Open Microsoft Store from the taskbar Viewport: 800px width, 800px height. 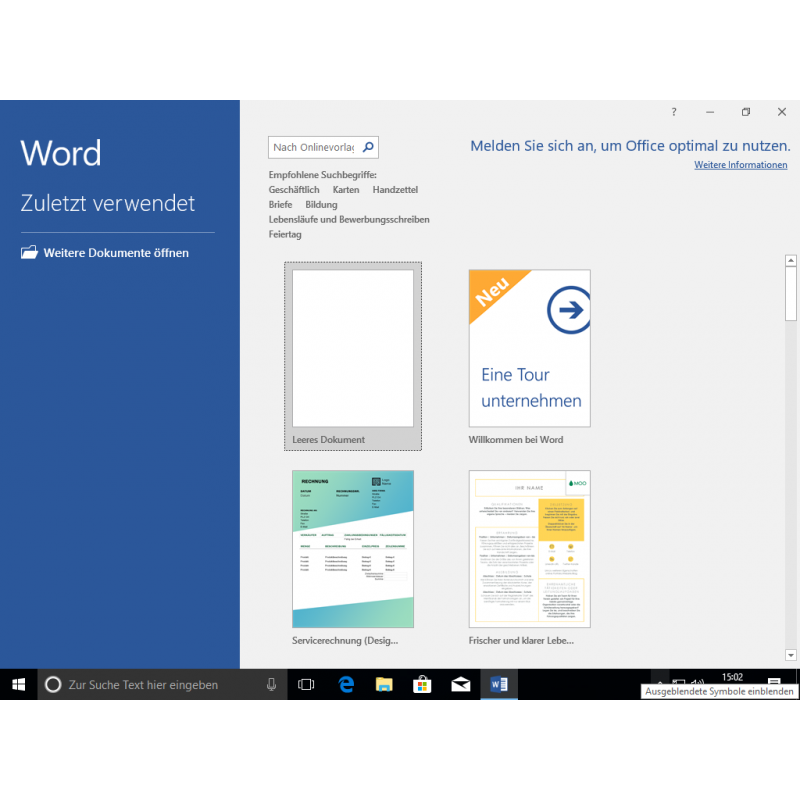[x=422, y=685]
